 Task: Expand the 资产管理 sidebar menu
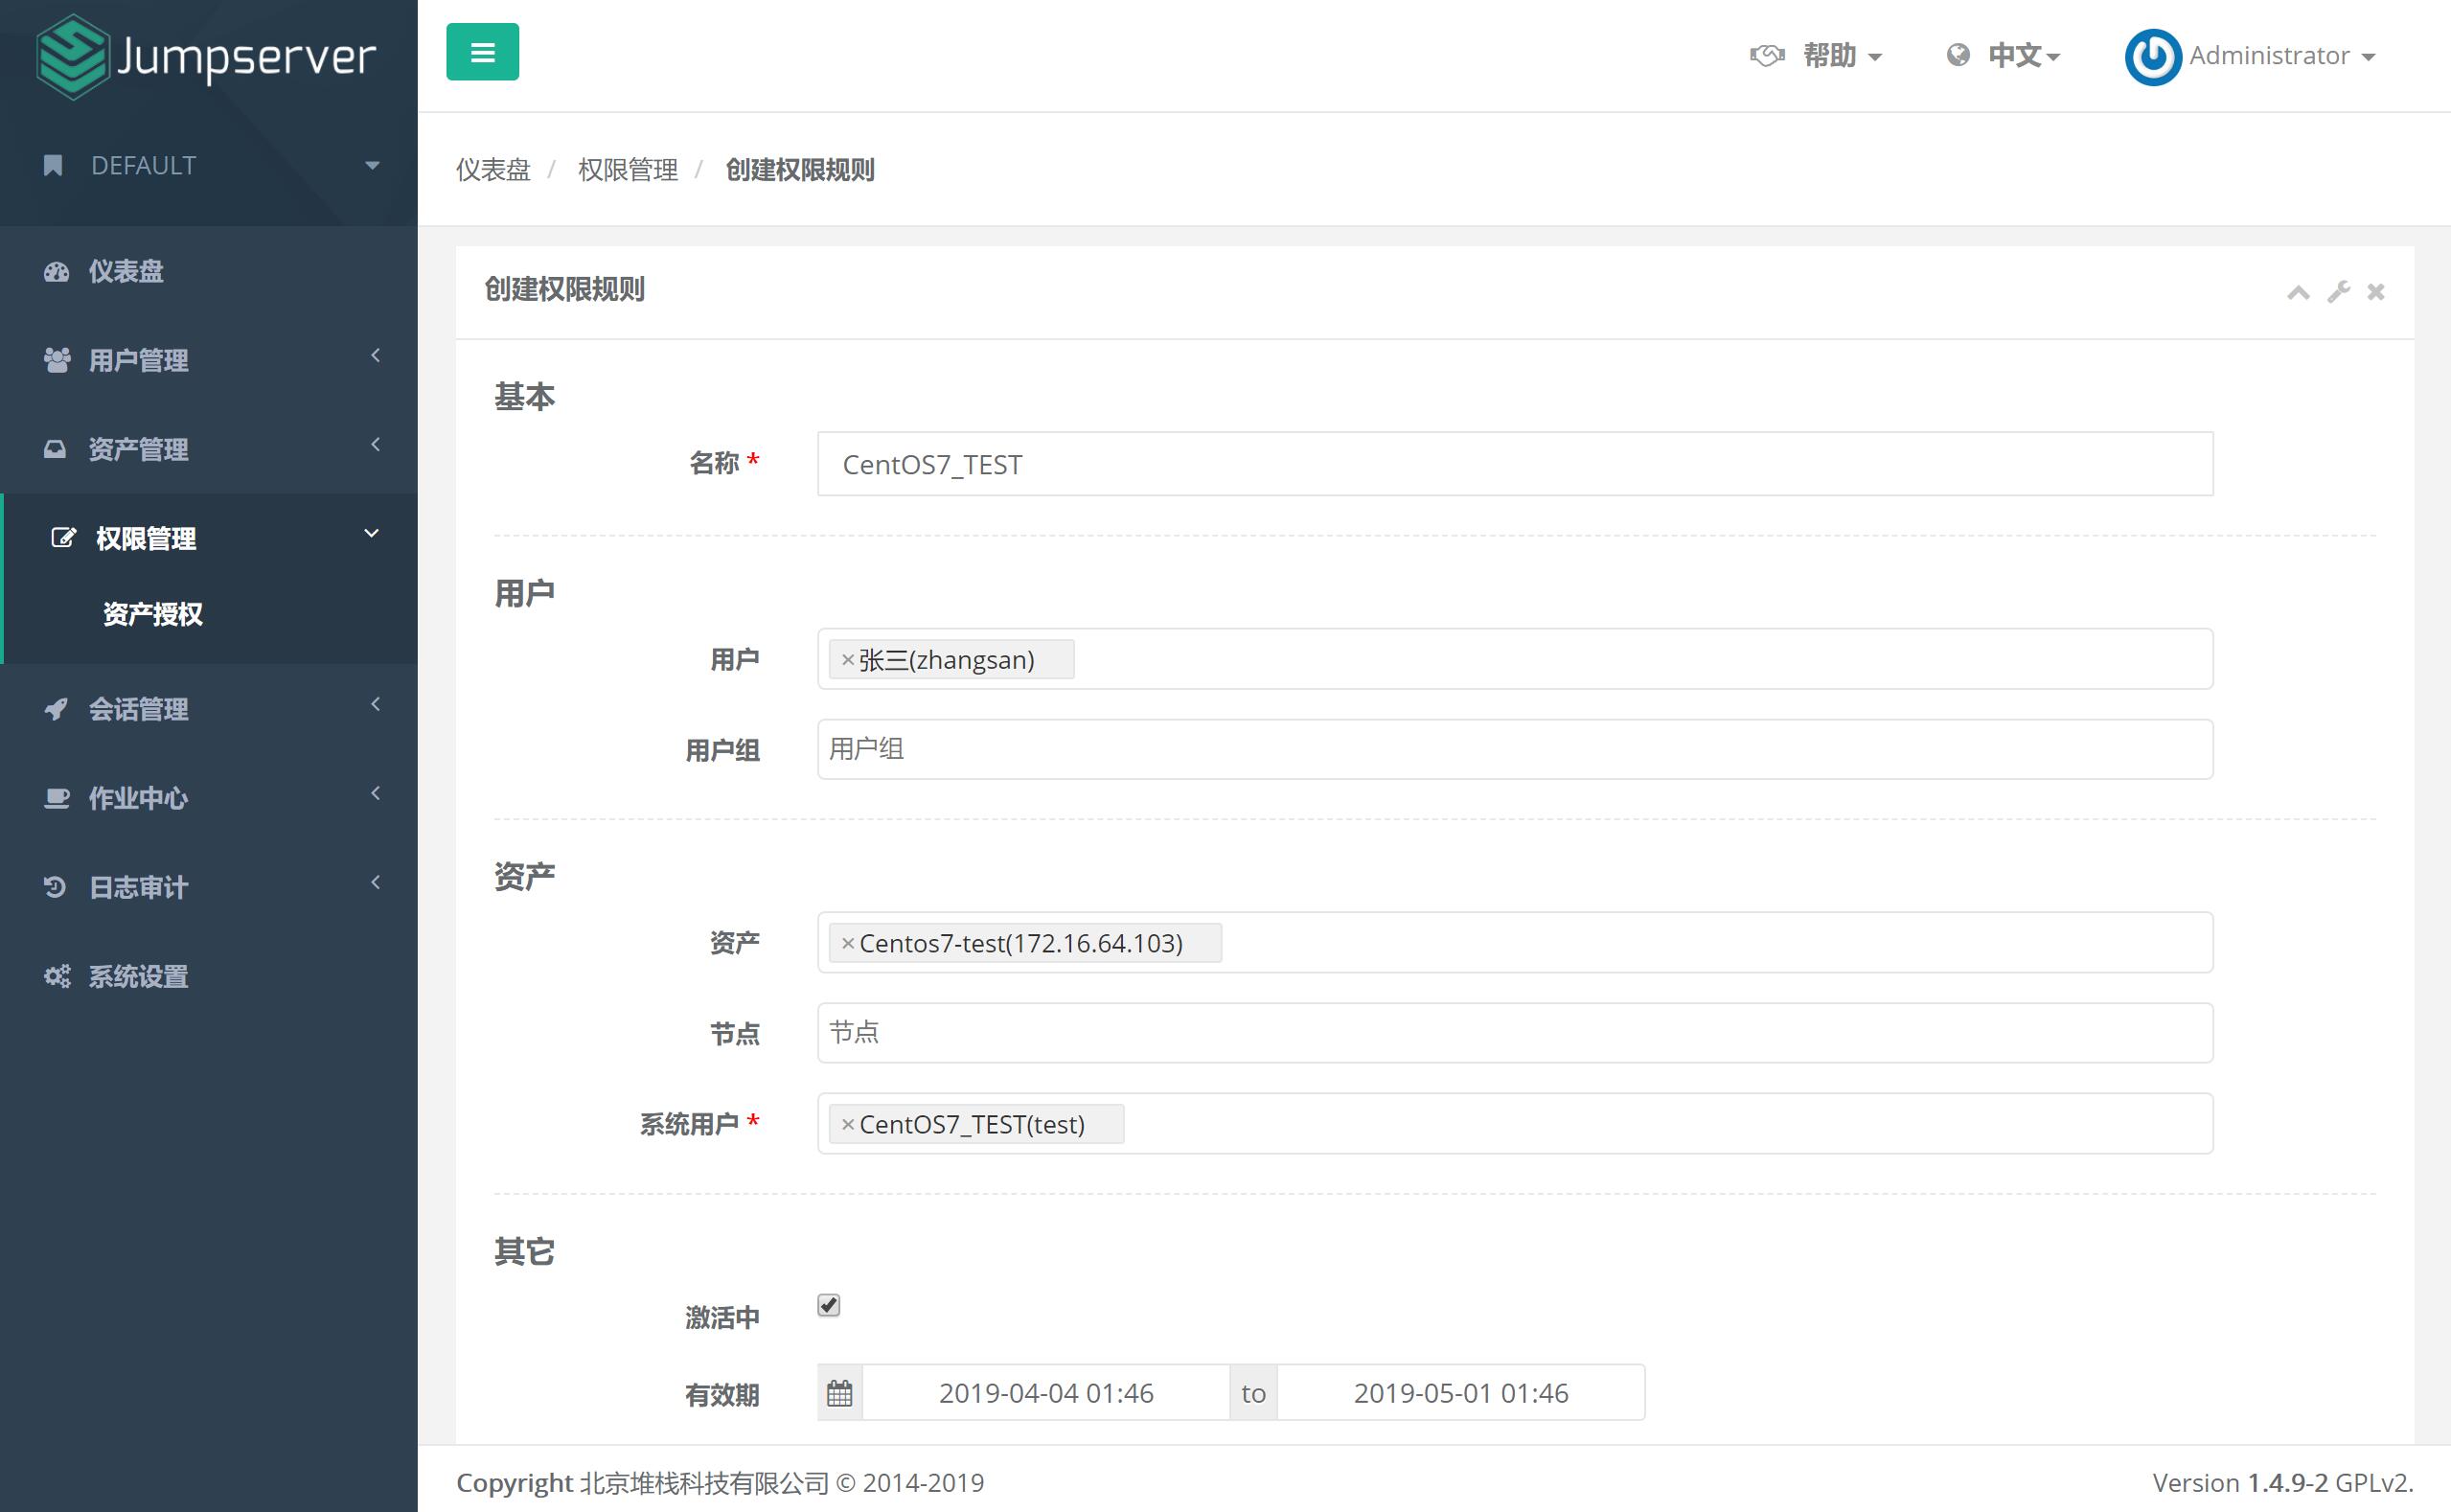[x=208, y=449]
